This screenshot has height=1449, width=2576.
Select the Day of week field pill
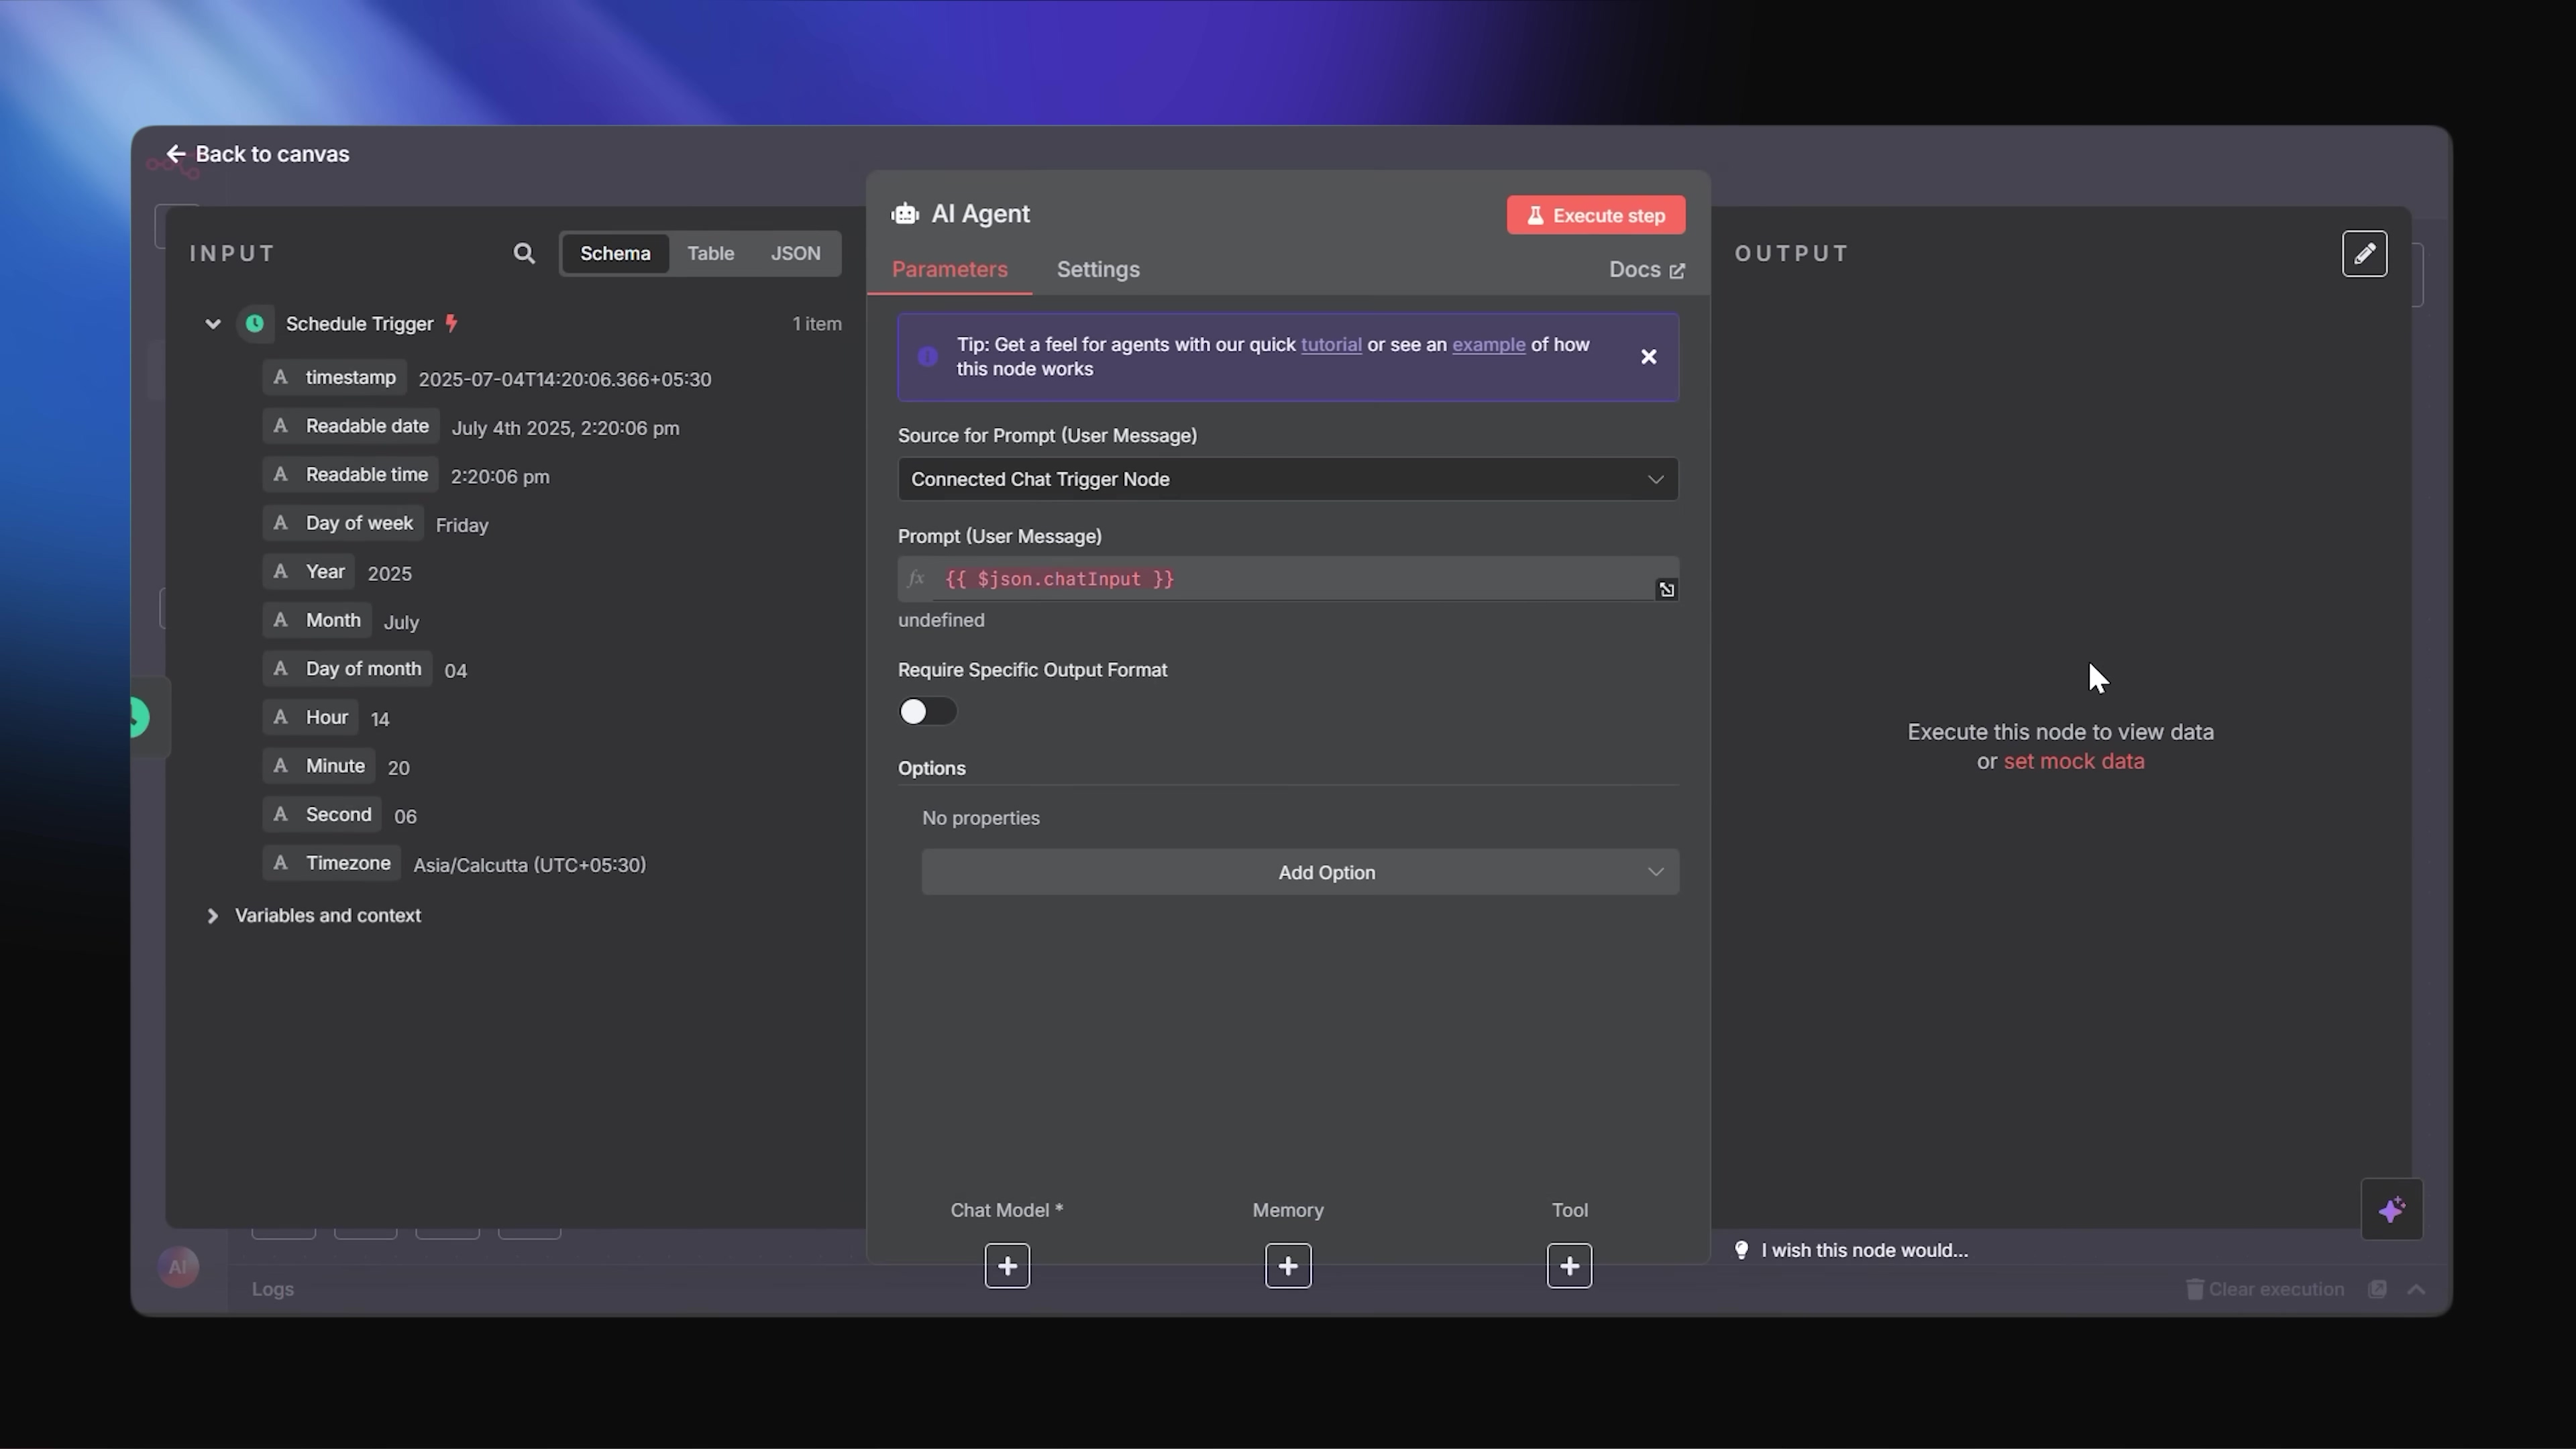pos(343,524)
